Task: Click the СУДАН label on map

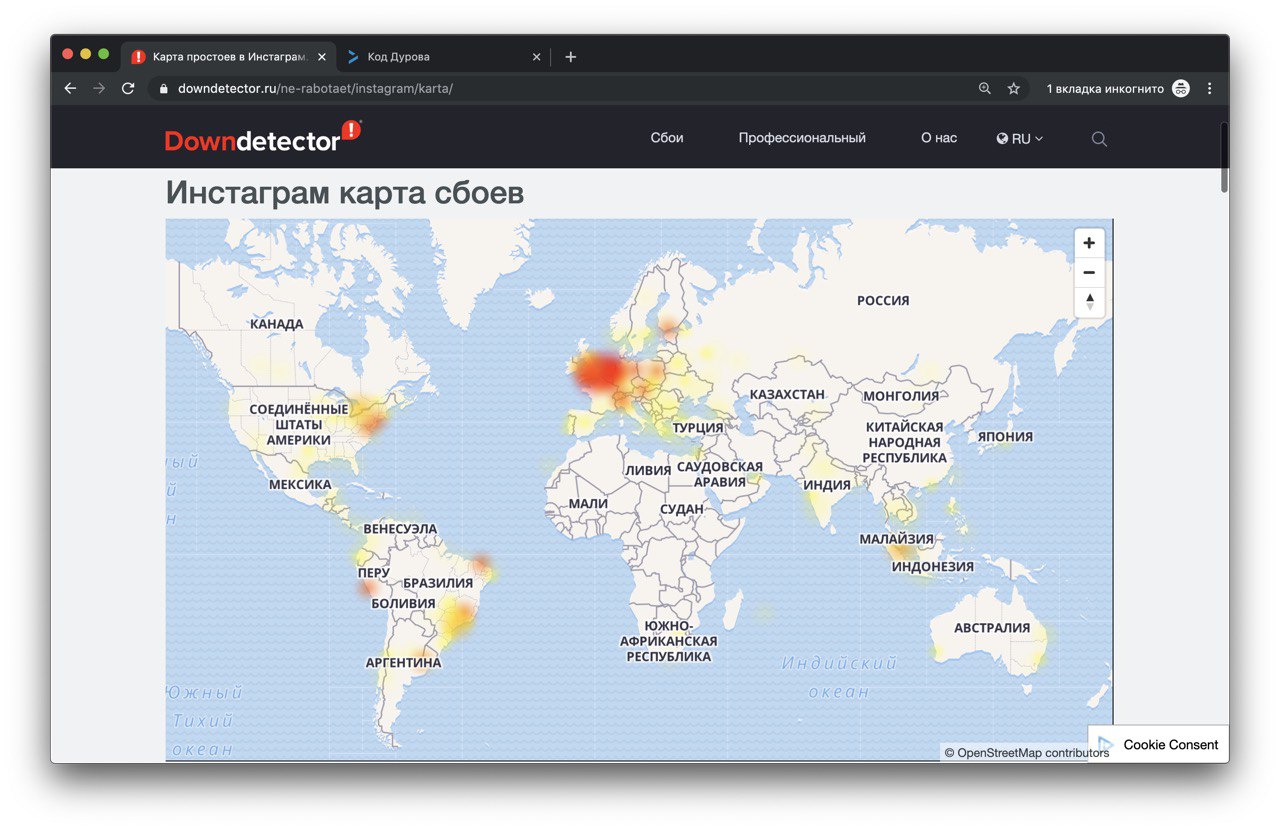Action: tap(682, 508)
